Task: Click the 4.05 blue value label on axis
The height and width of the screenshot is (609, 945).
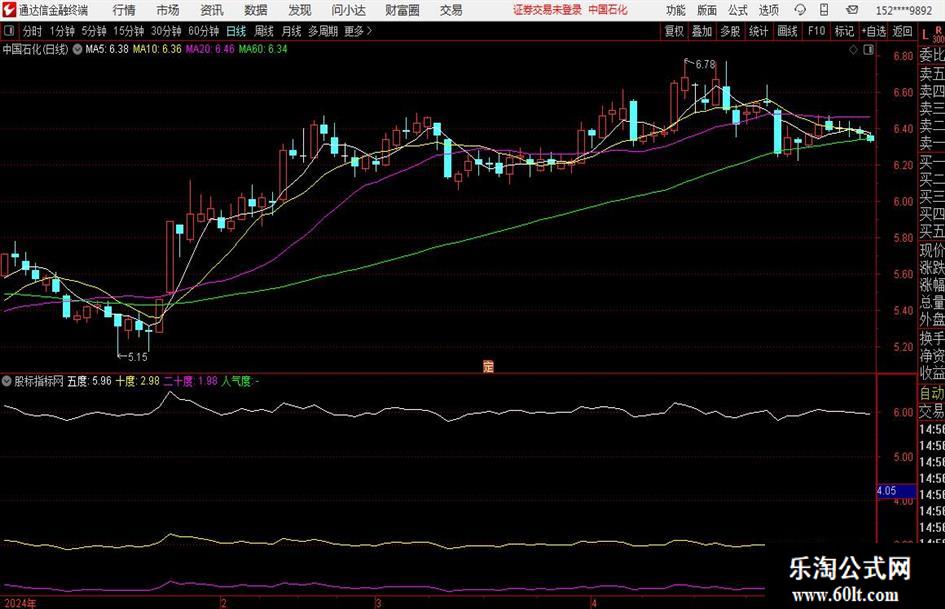Action: pos(896,491)
